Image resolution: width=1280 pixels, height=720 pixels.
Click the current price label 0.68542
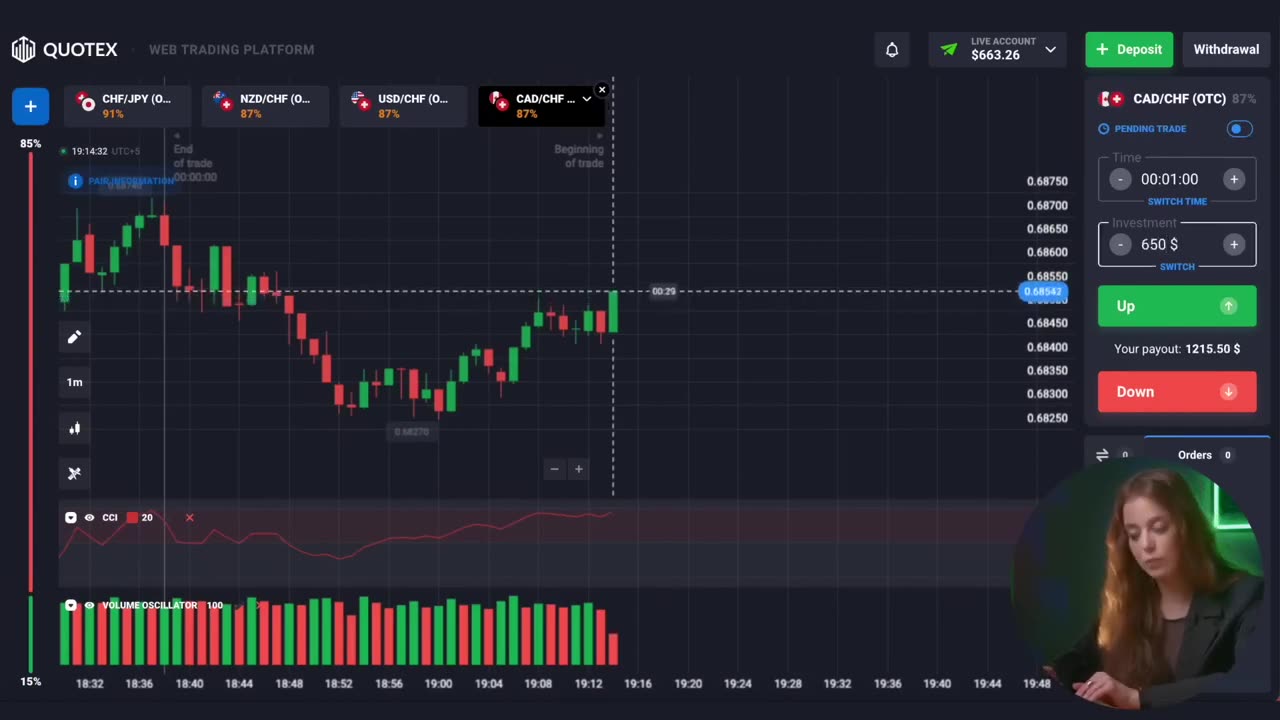pos(1043,292)
